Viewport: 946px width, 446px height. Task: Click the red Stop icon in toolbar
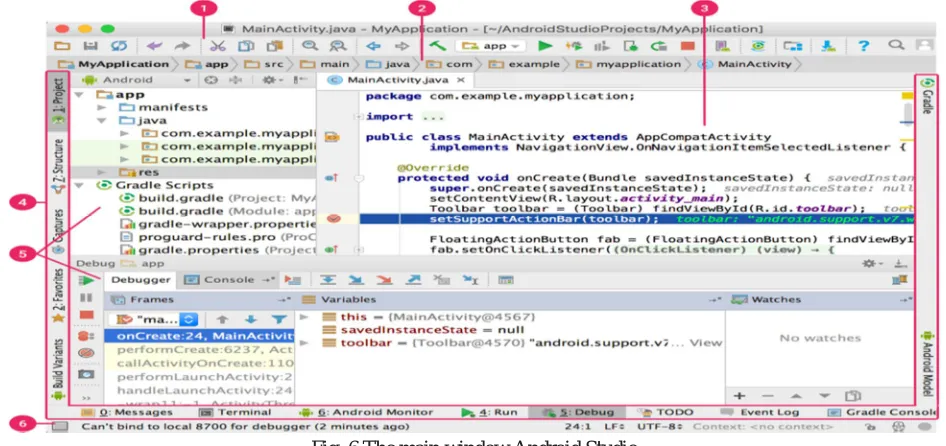coord(688,46)
